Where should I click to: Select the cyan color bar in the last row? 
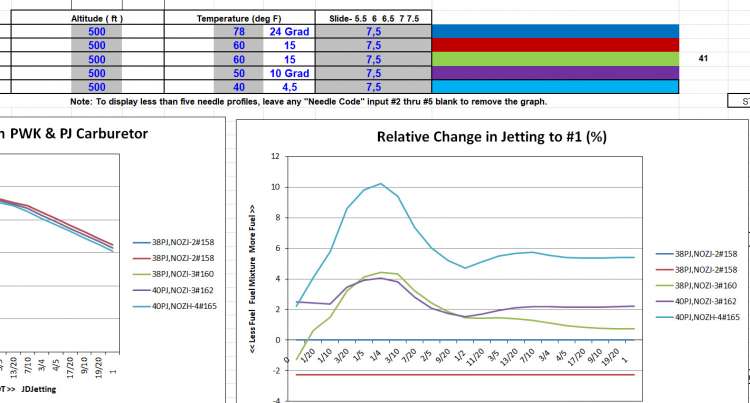555,87
